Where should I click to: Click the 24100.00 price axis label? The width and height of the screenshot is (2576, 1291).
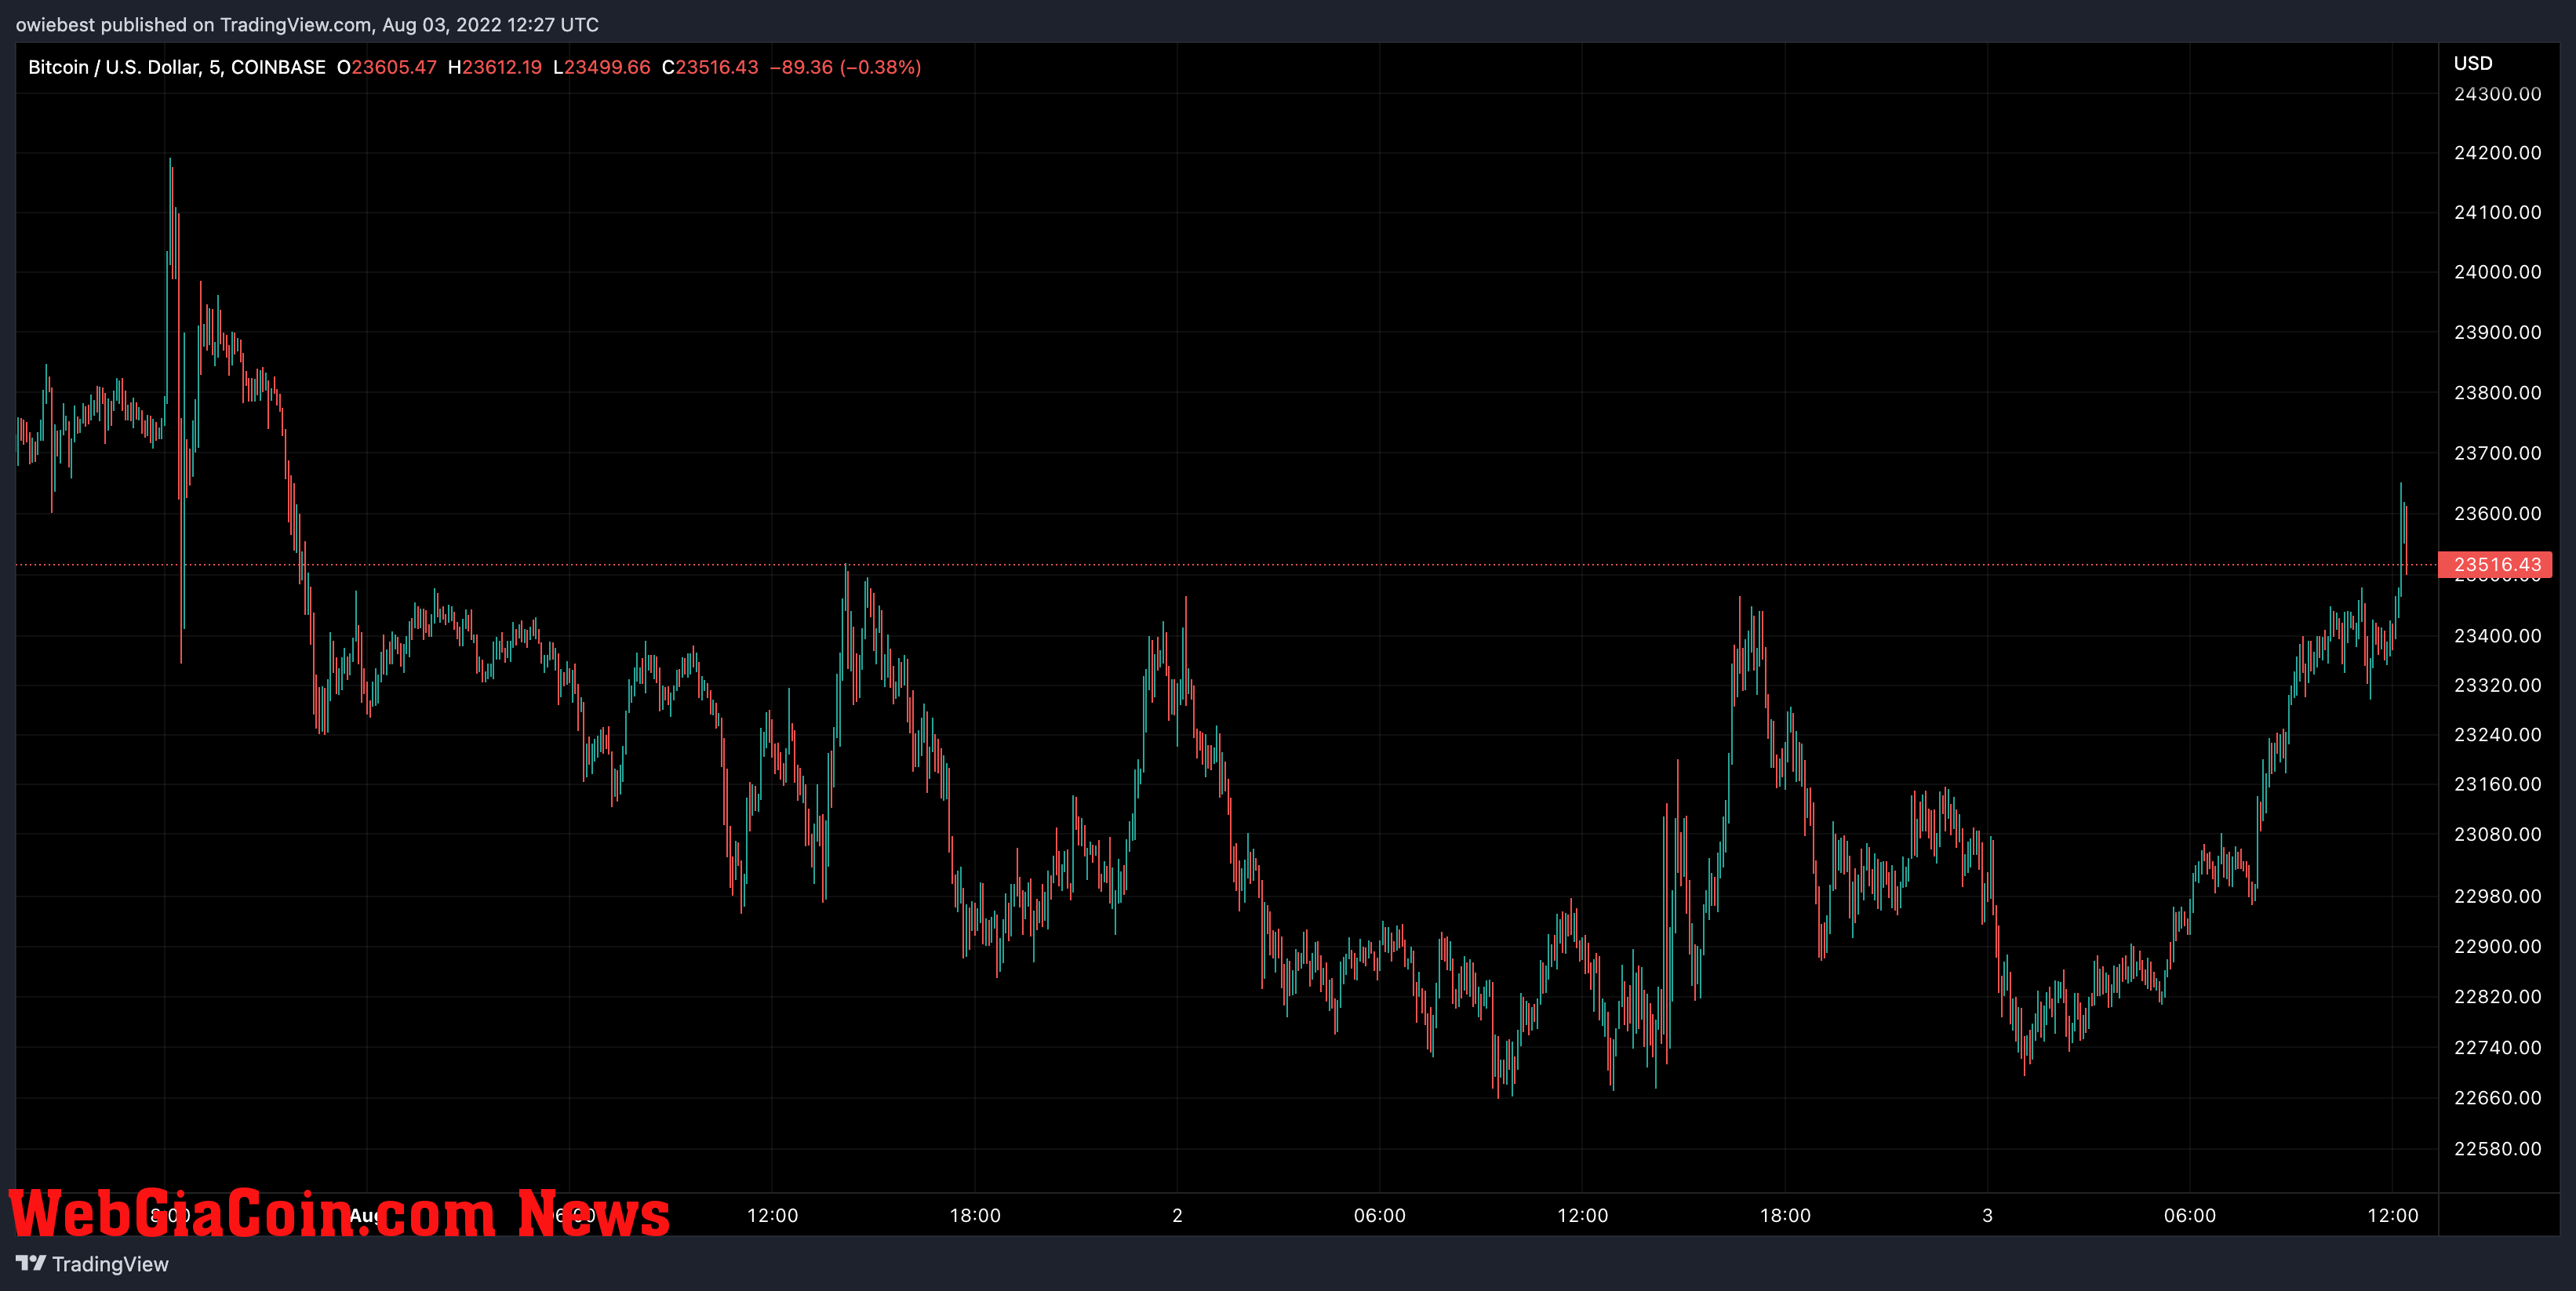coord(2497,212)
